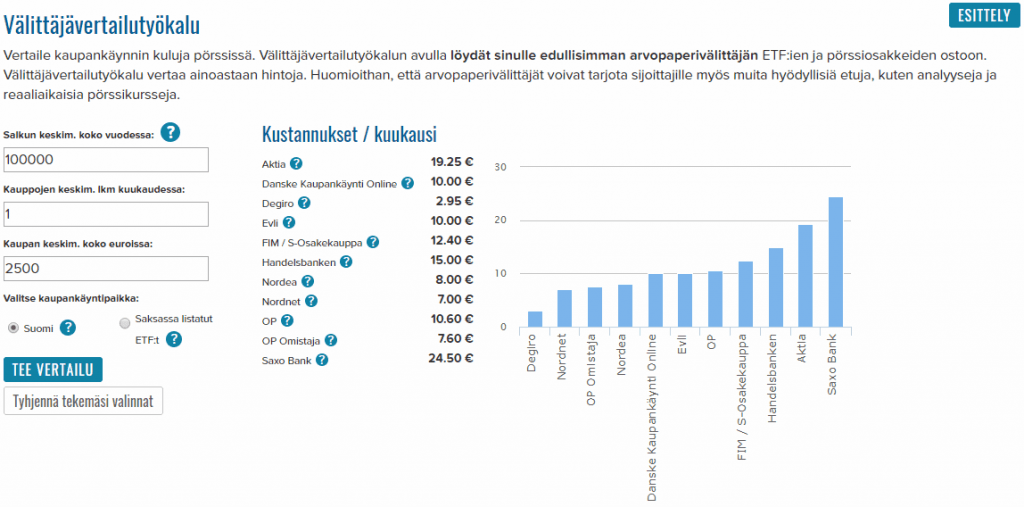Click the Nordea cost value 8.00 €

[455, 280]
